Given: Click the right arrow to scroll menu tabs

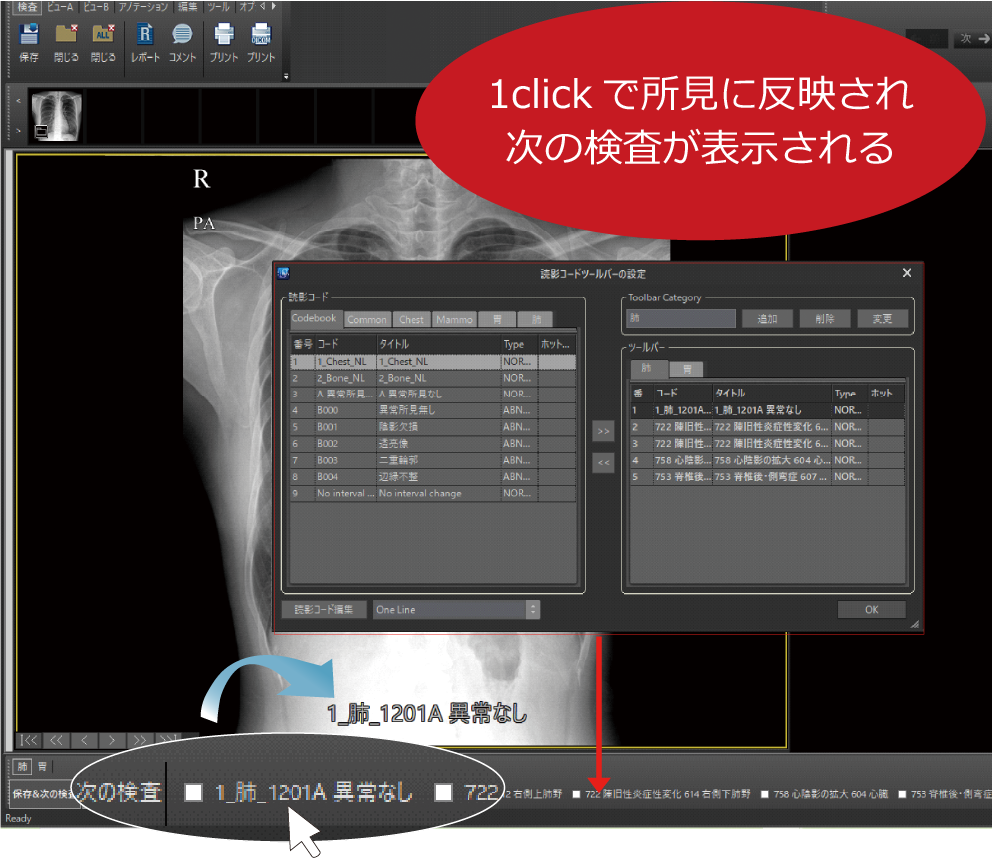Looking at the screenshot, I should click(273, 7).
